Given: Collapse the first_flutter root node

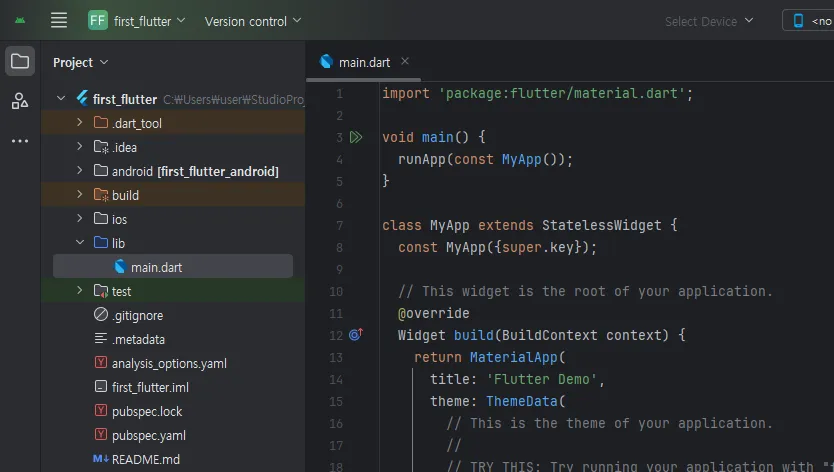Looking at the screenshot, I should tap(61, 98).
